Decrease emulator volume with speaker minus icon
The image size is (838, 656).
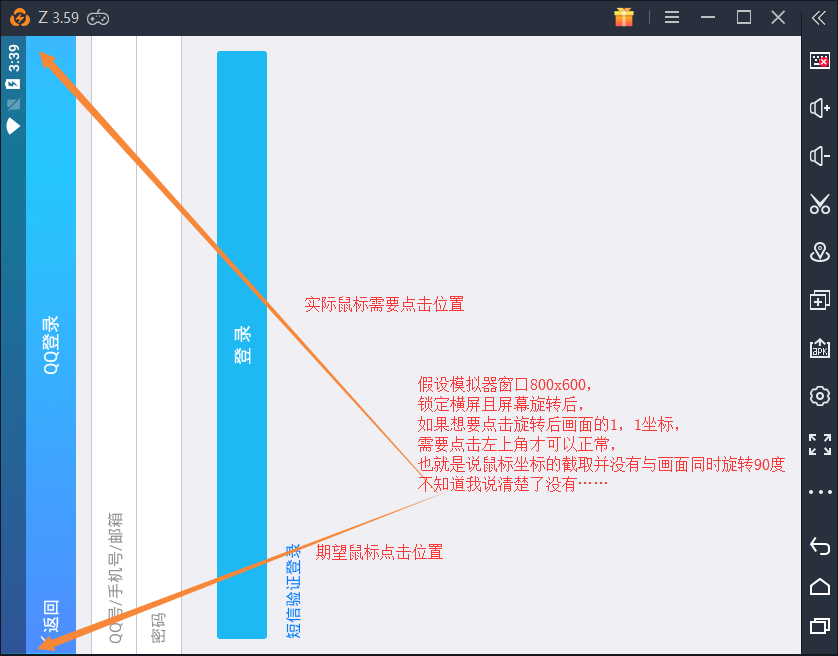coord(820,156)
